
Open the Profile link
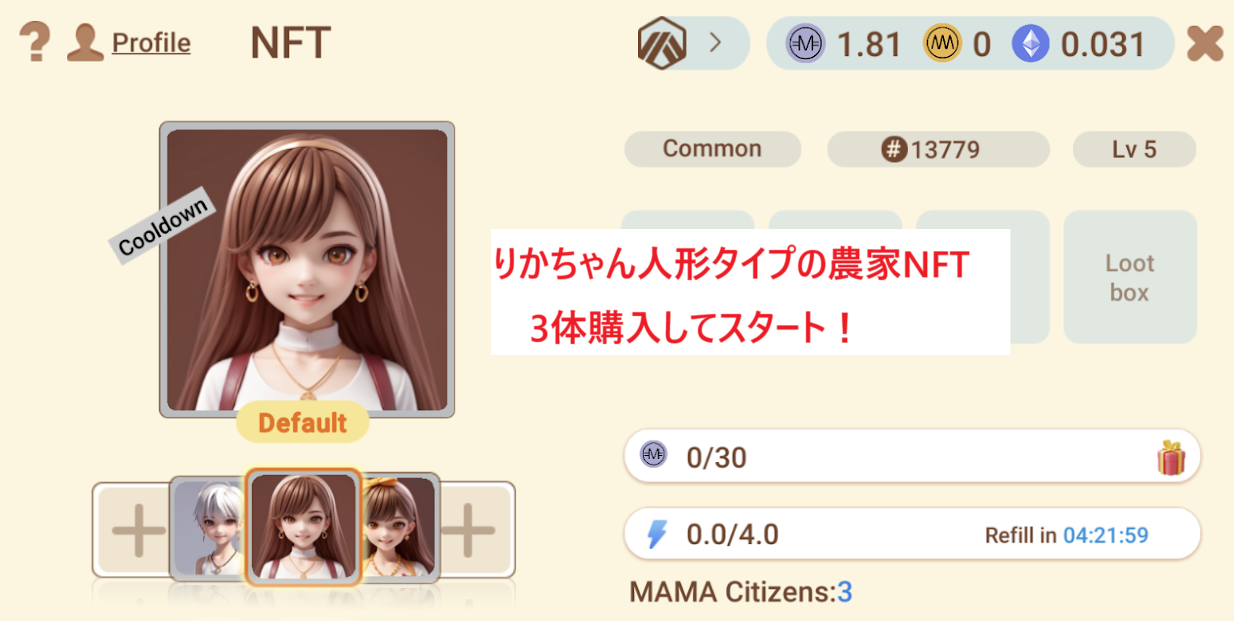[151, 43]
